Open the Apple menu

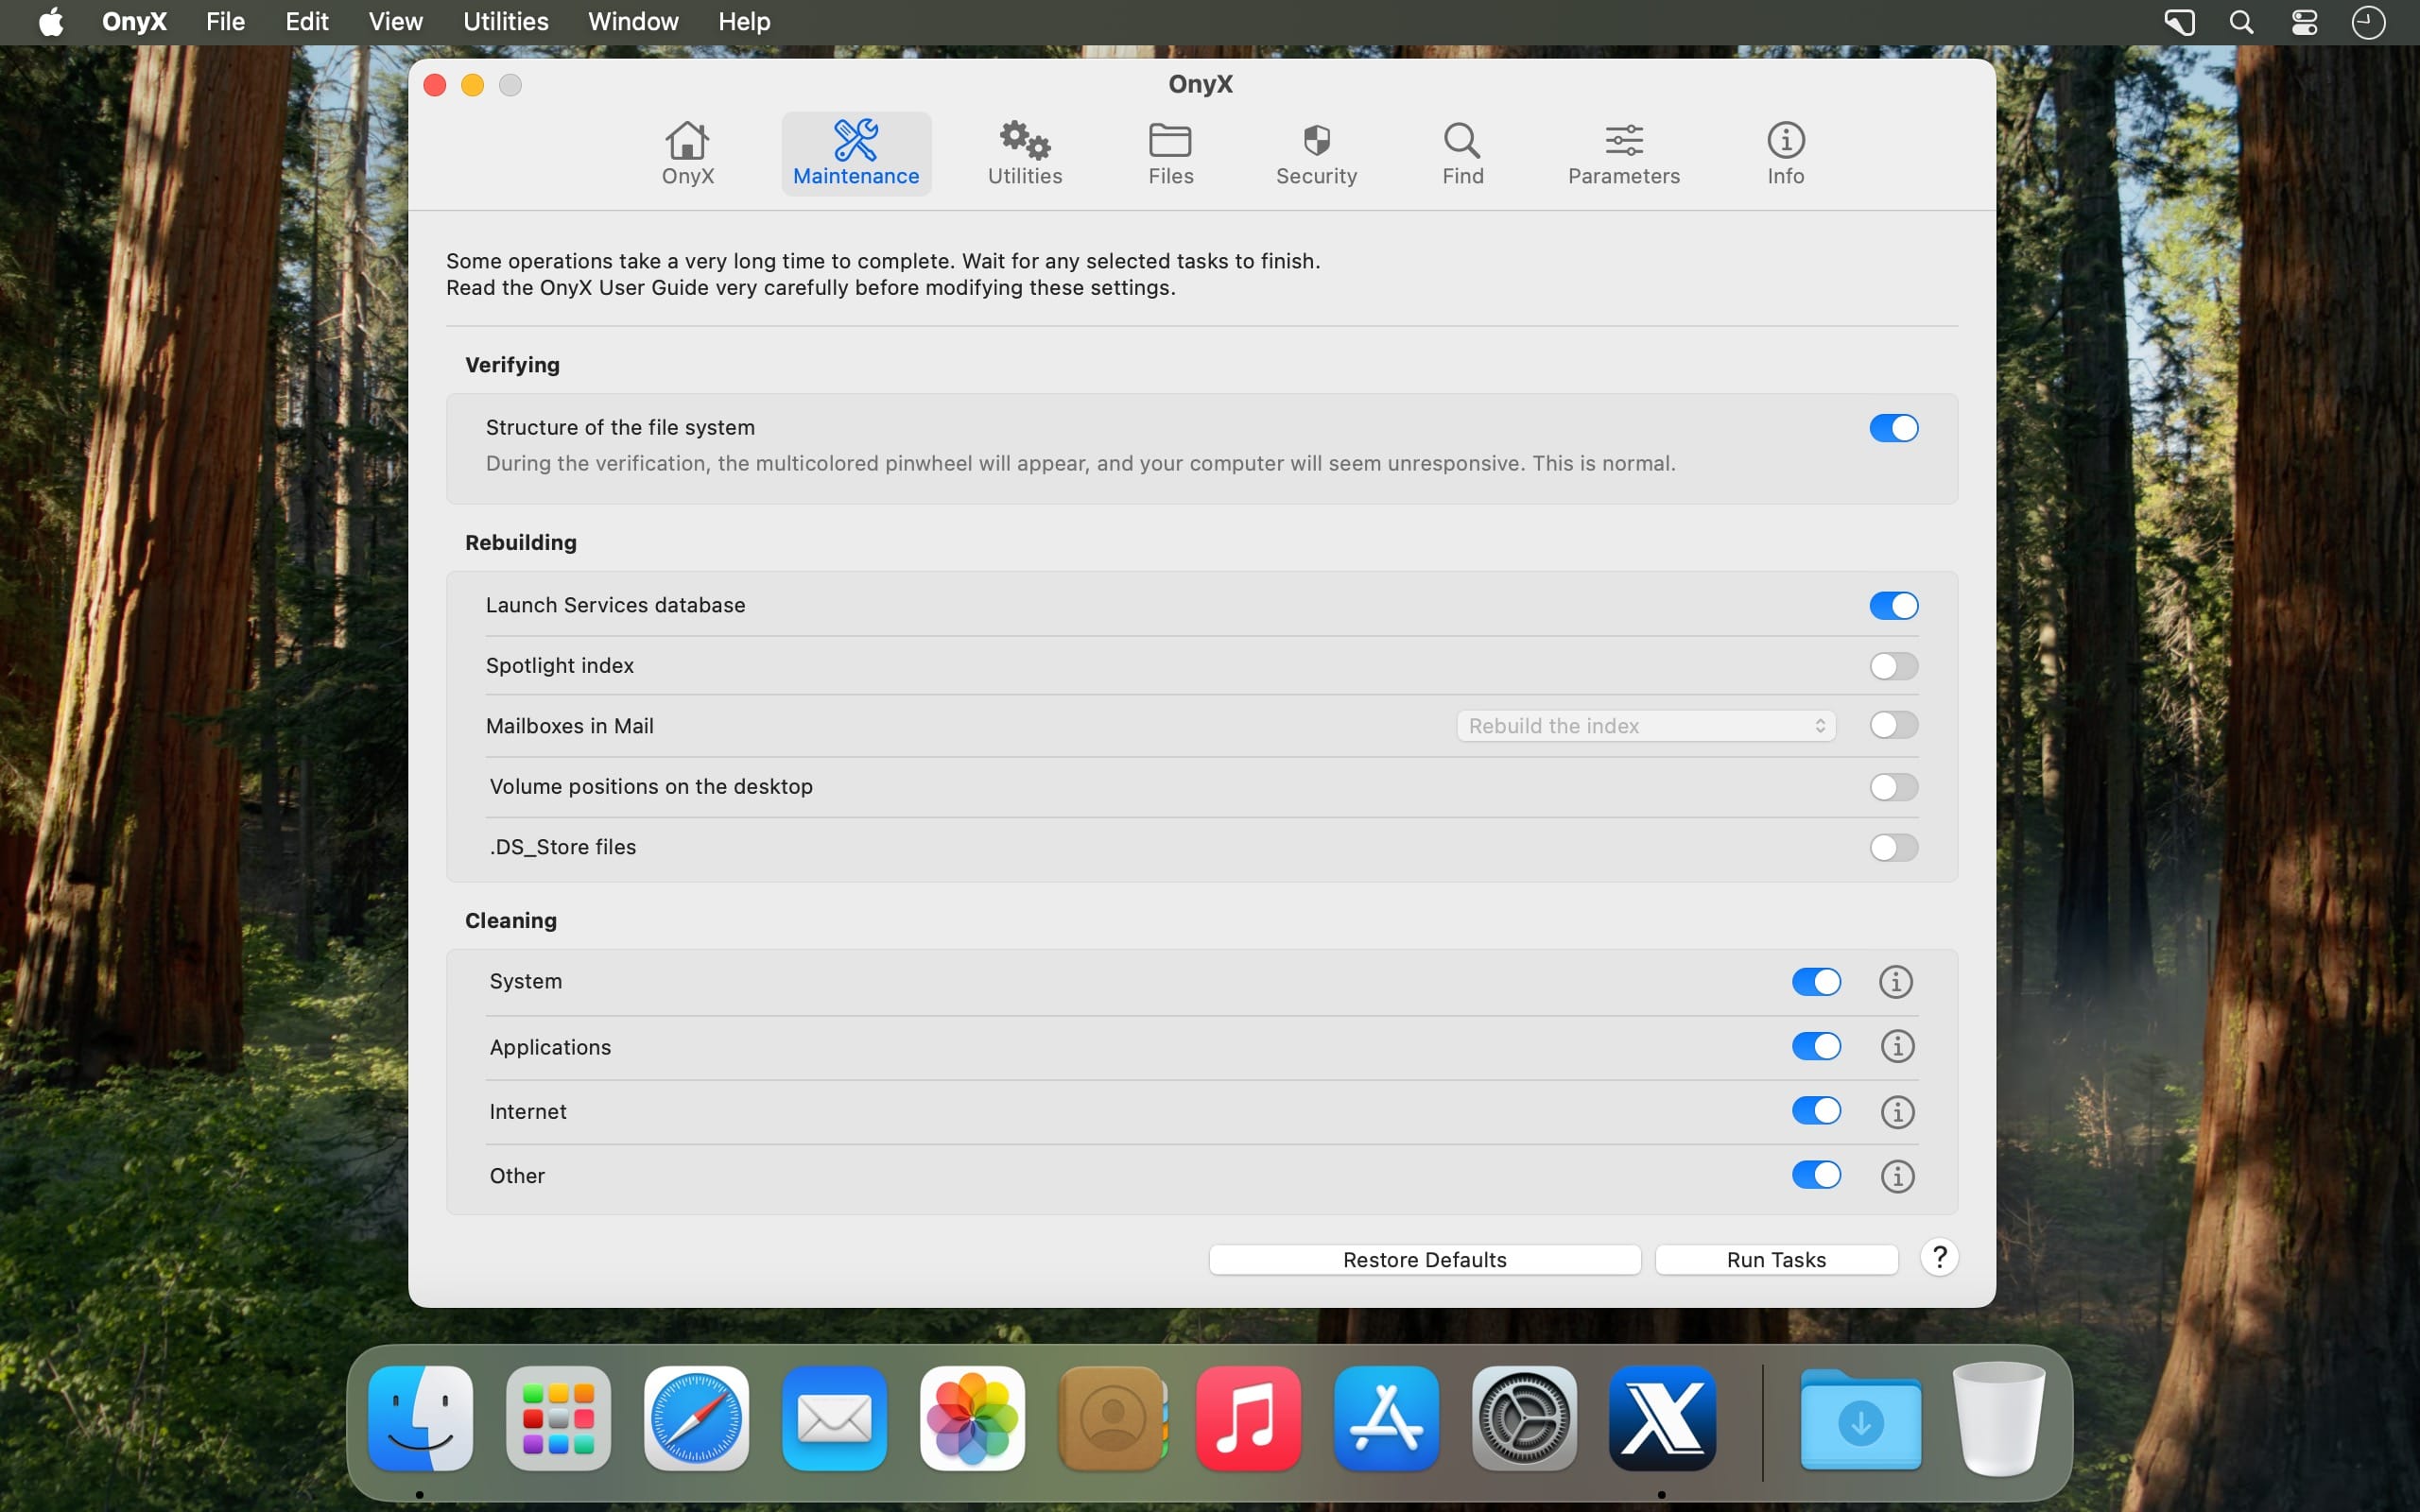click(x=51, y=22)
